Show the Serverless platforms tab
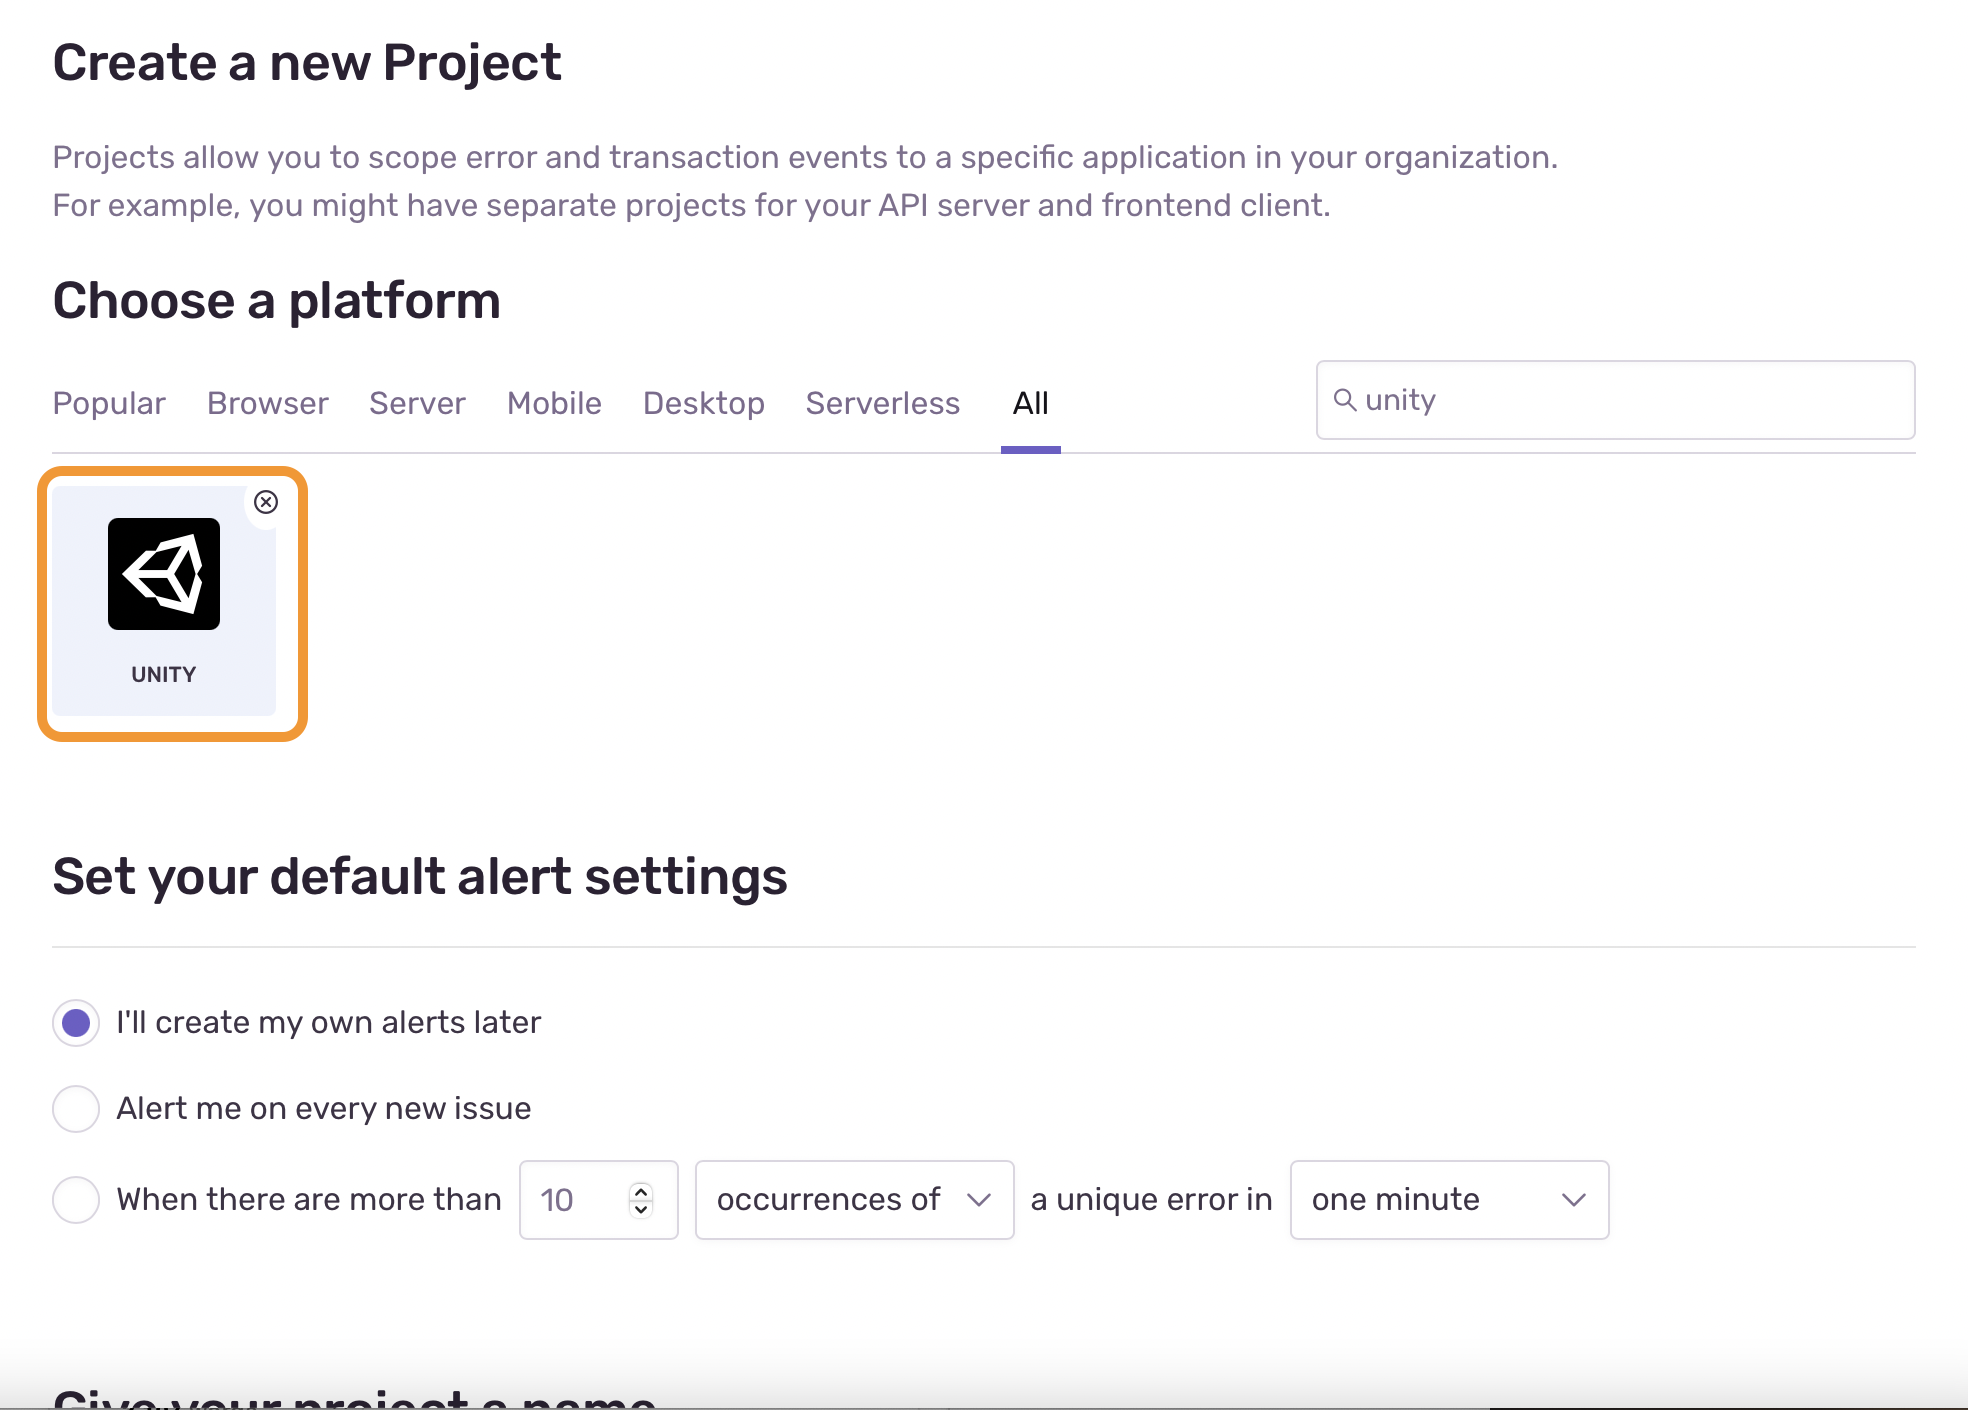This screenshot has width=1968, height=1410. [882, 403]
